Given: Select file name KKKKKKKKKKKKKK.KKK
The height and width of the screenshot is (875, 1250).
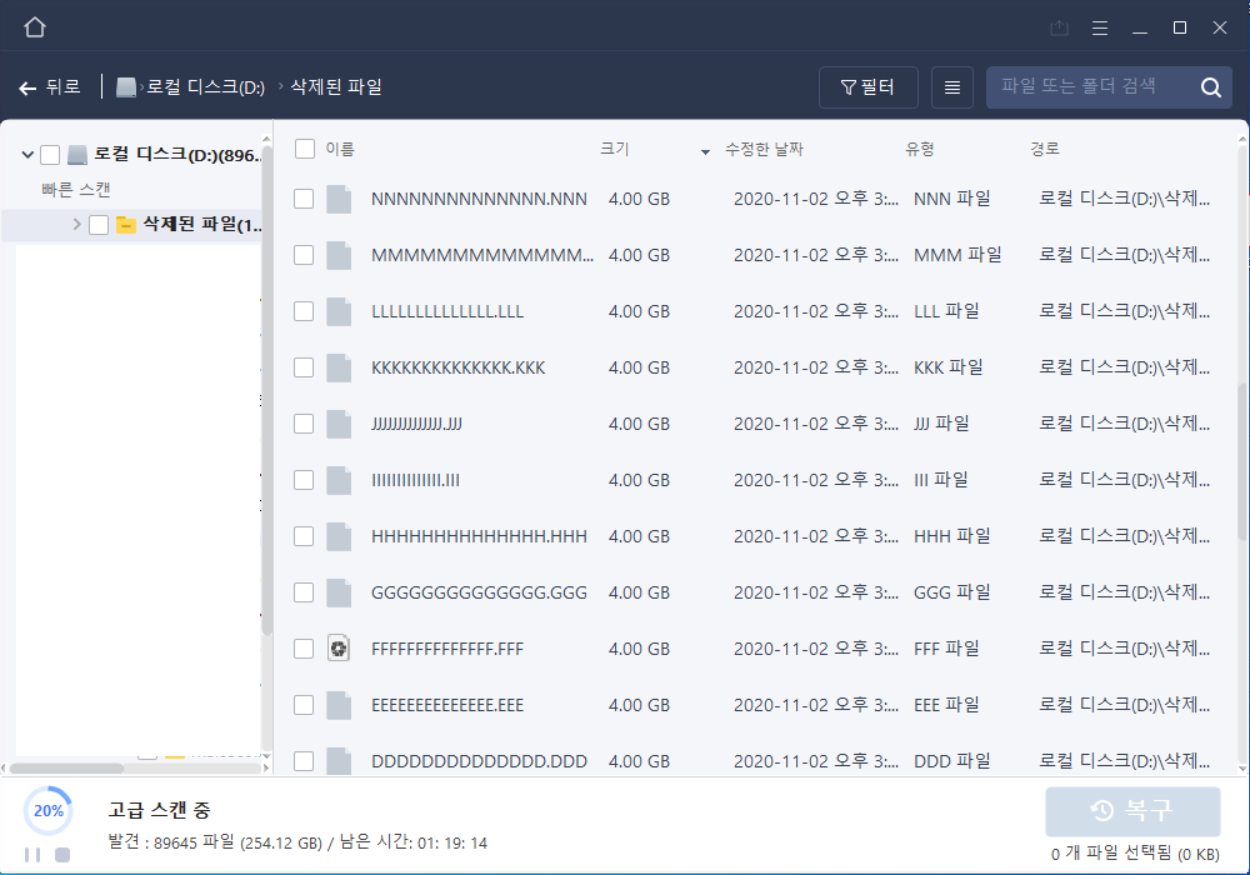Looking at the screenshot, I should [x=458, y=368].
